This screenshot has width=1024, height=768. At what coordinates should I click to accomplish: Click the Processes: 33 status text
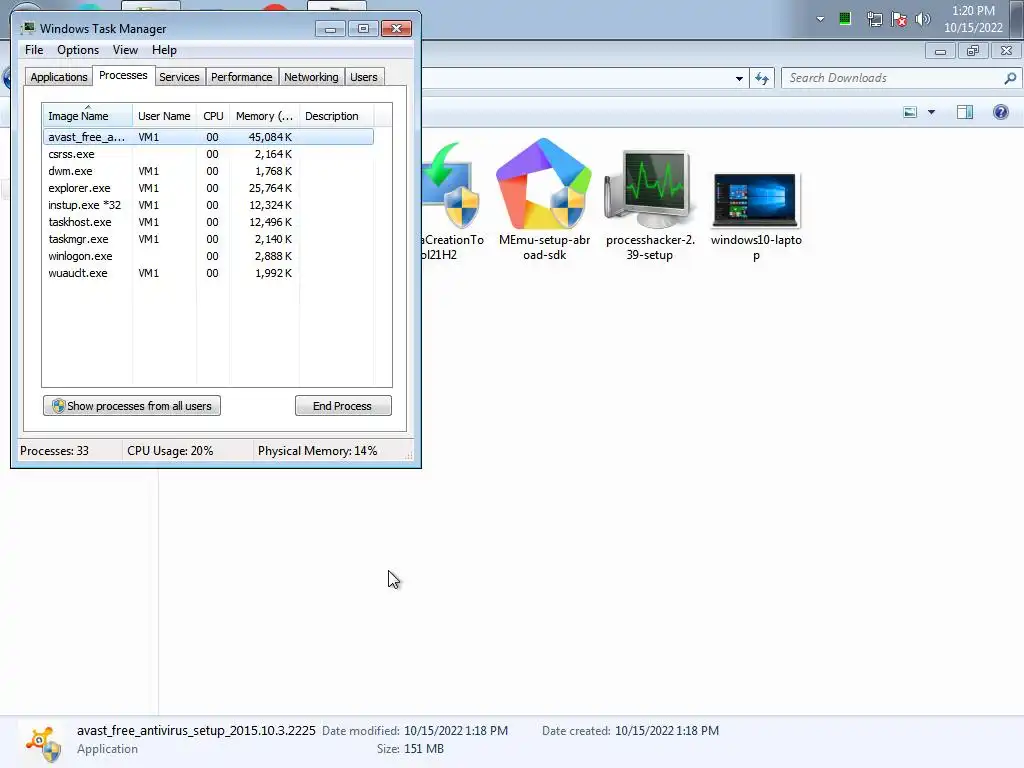pos(54,451)
